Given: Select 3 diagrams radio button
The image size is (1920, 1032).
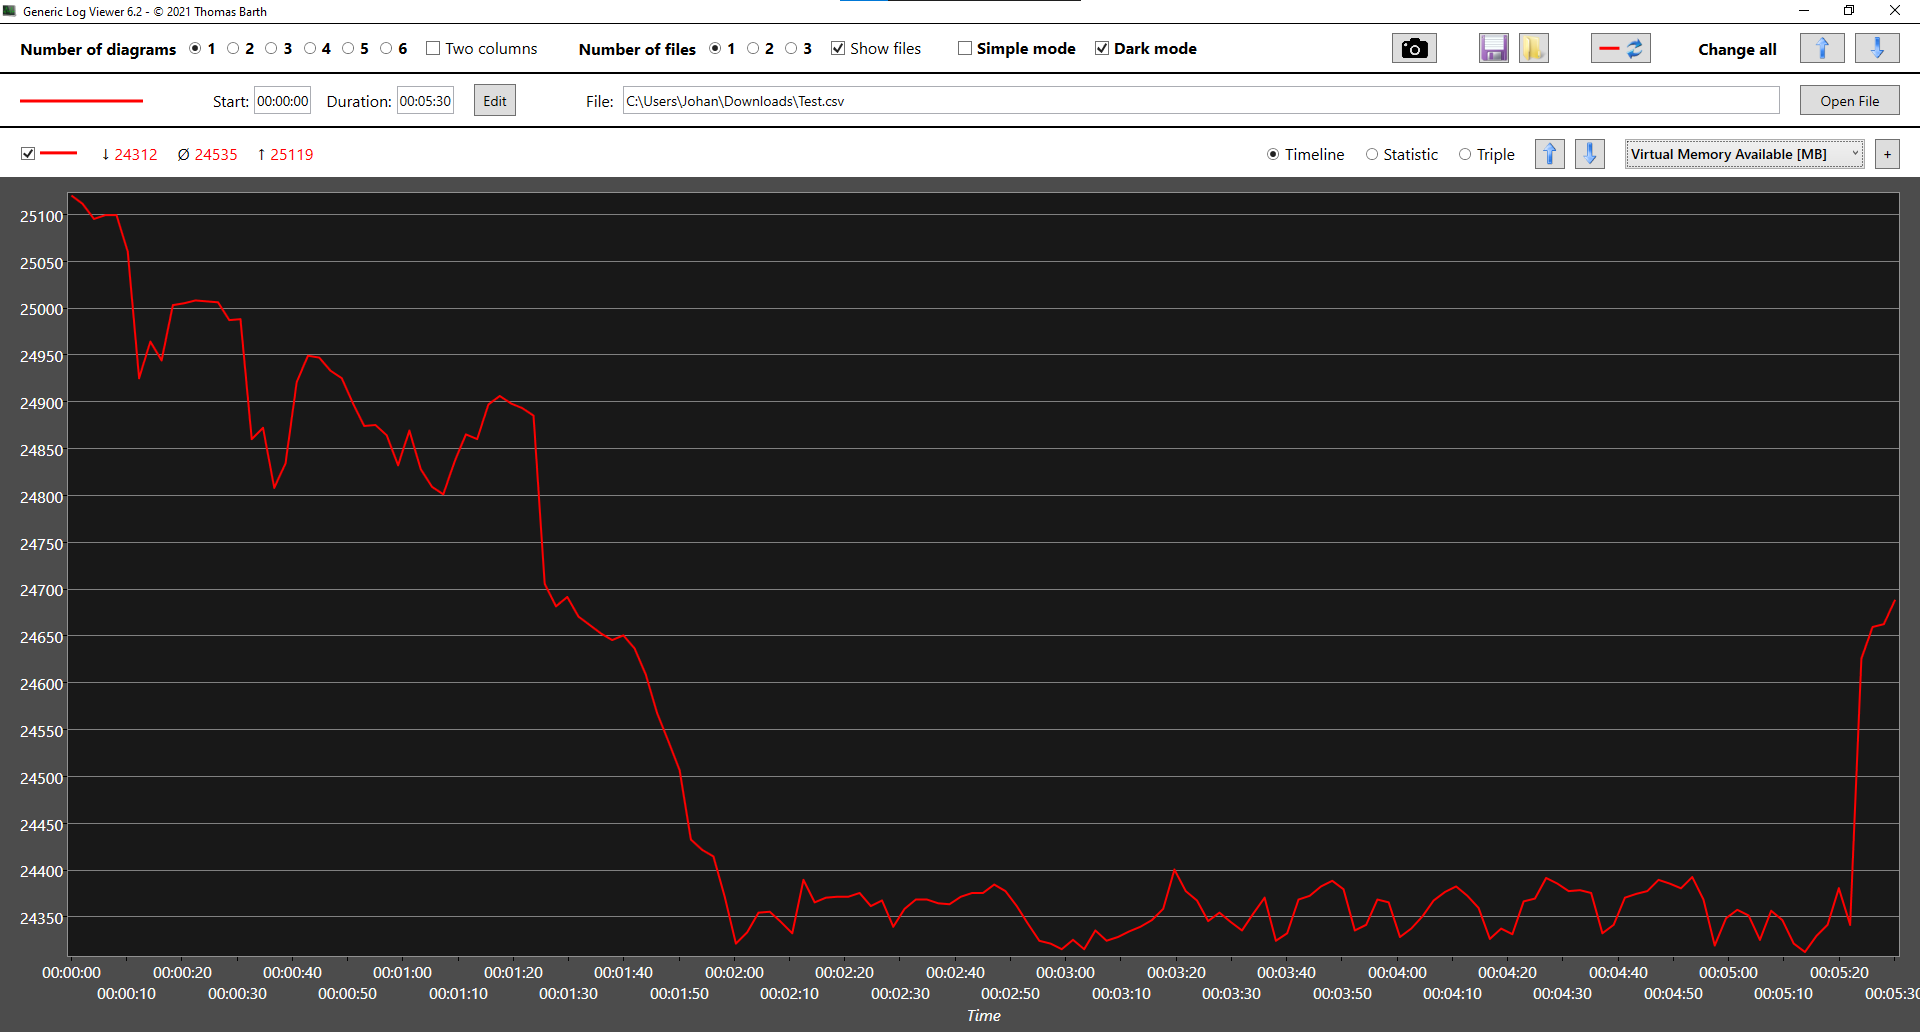Looking at the screenshot, I should click(x=271, y=48).
